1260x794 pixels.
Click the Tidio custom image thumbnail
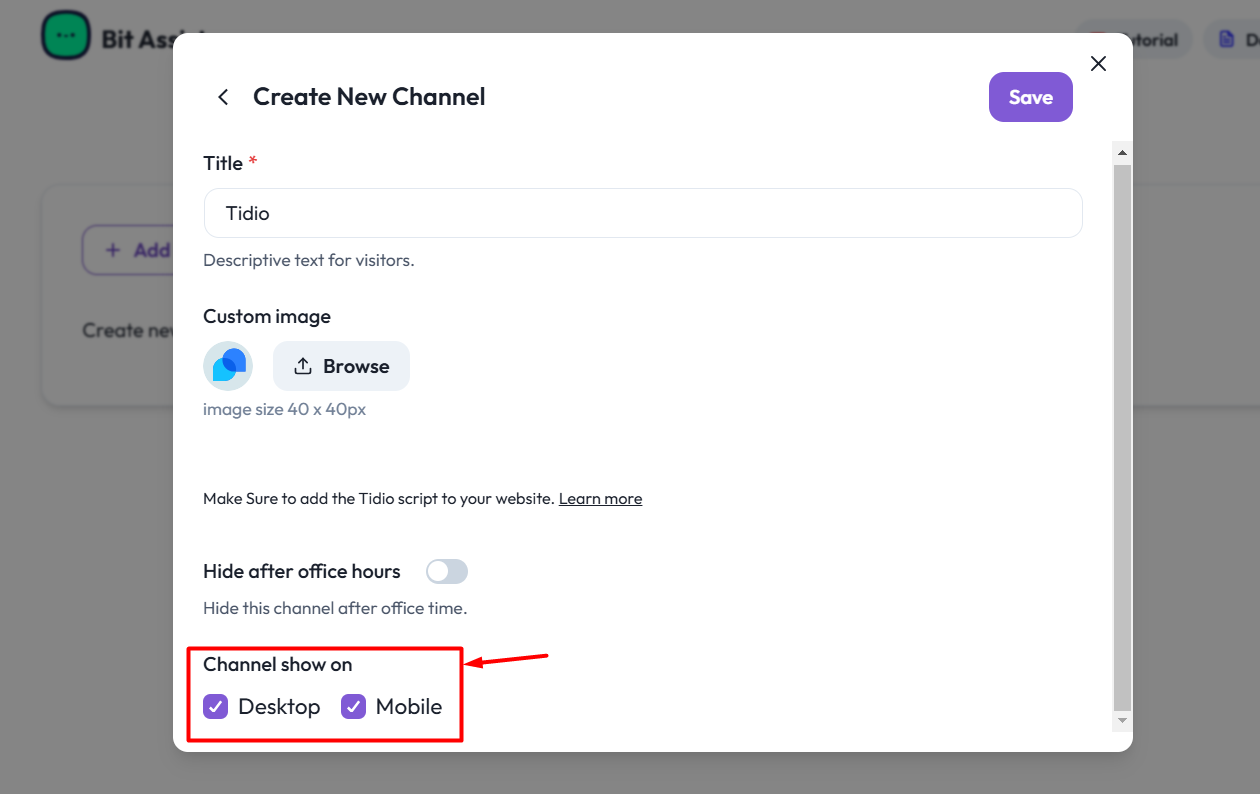(228, 366)
